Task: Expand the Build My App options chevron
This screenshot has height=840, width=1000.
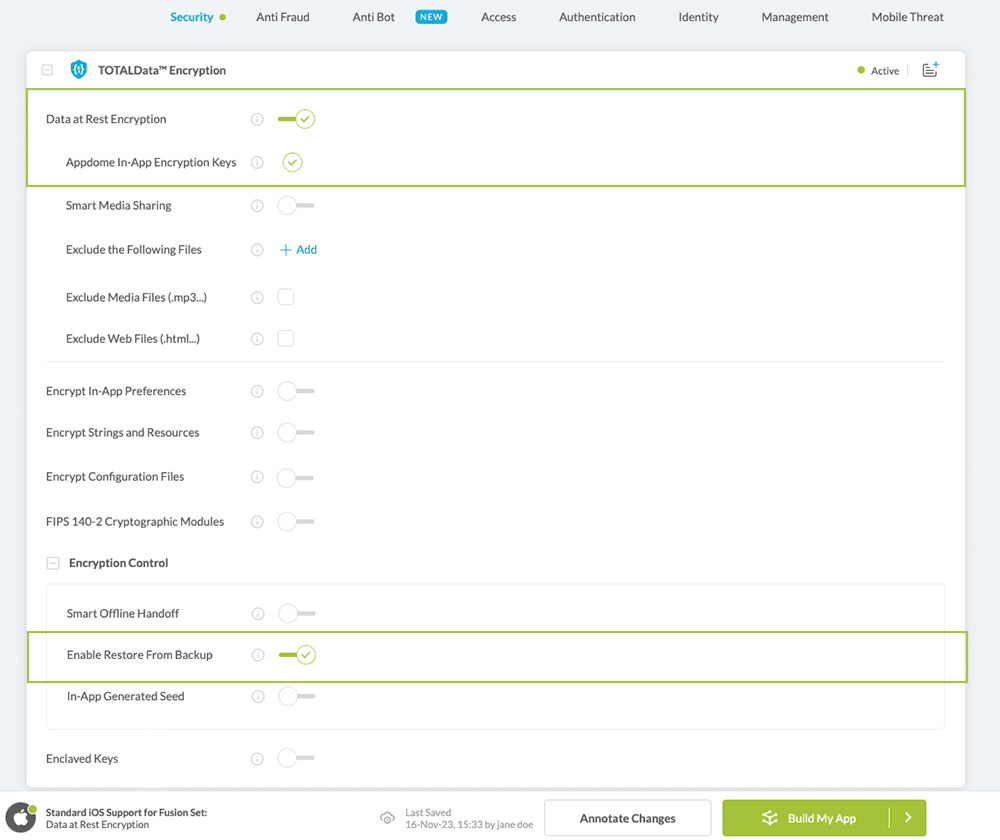Action: tap(908, 817)
